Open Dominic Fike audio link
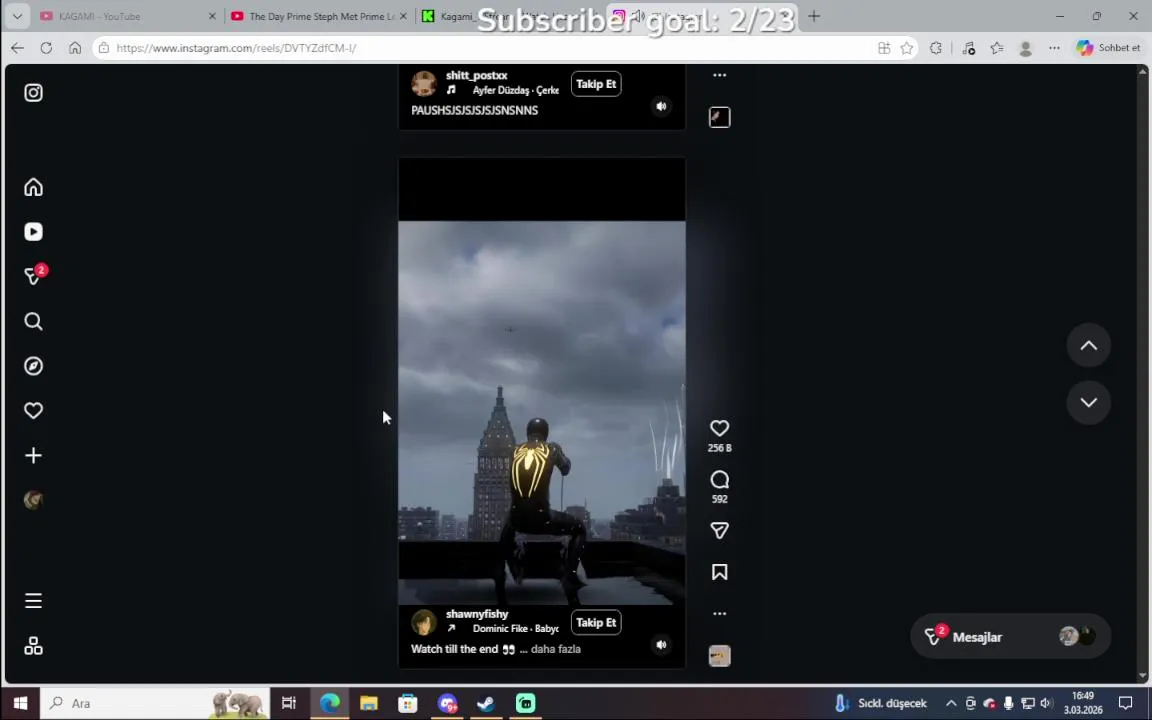 coord(515,628)
